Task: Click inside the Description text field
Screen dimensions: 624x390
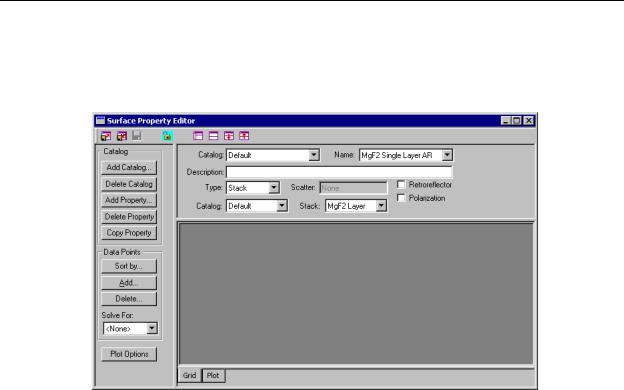Action: pyautogui.click(x=339, y=172)
